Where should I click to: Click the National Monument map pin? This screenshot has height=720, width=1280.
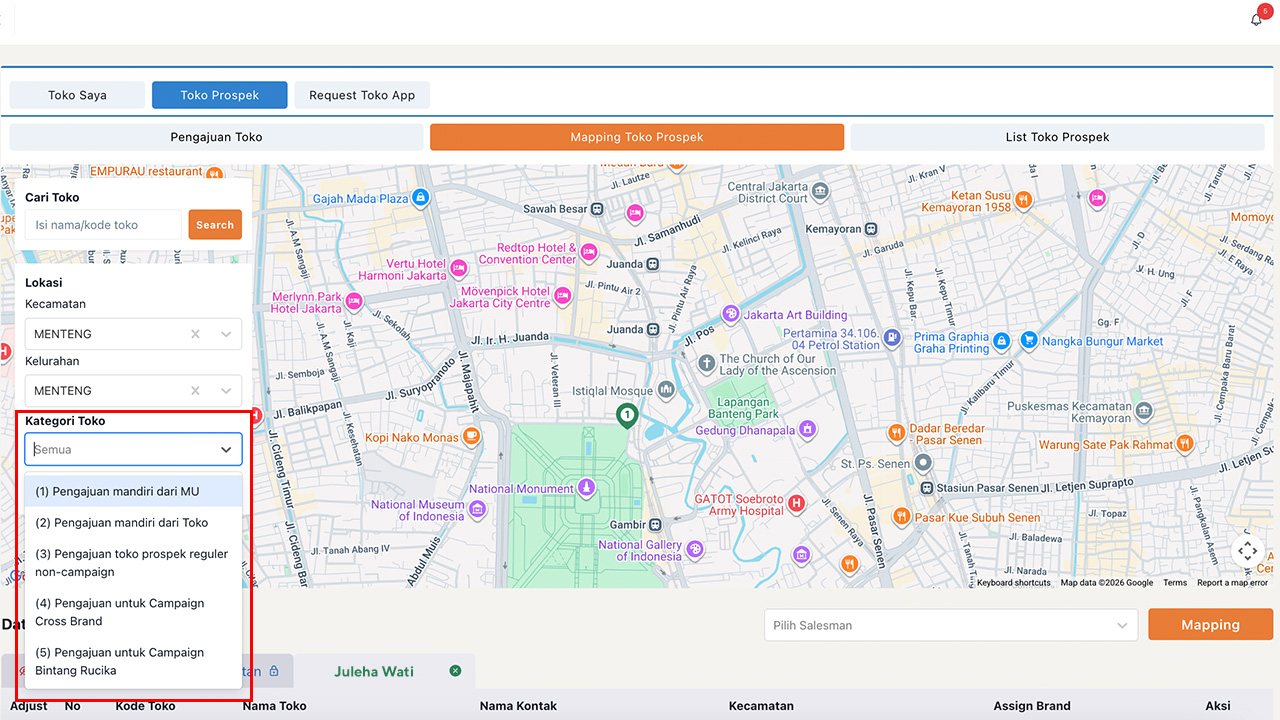click(586, 488)
